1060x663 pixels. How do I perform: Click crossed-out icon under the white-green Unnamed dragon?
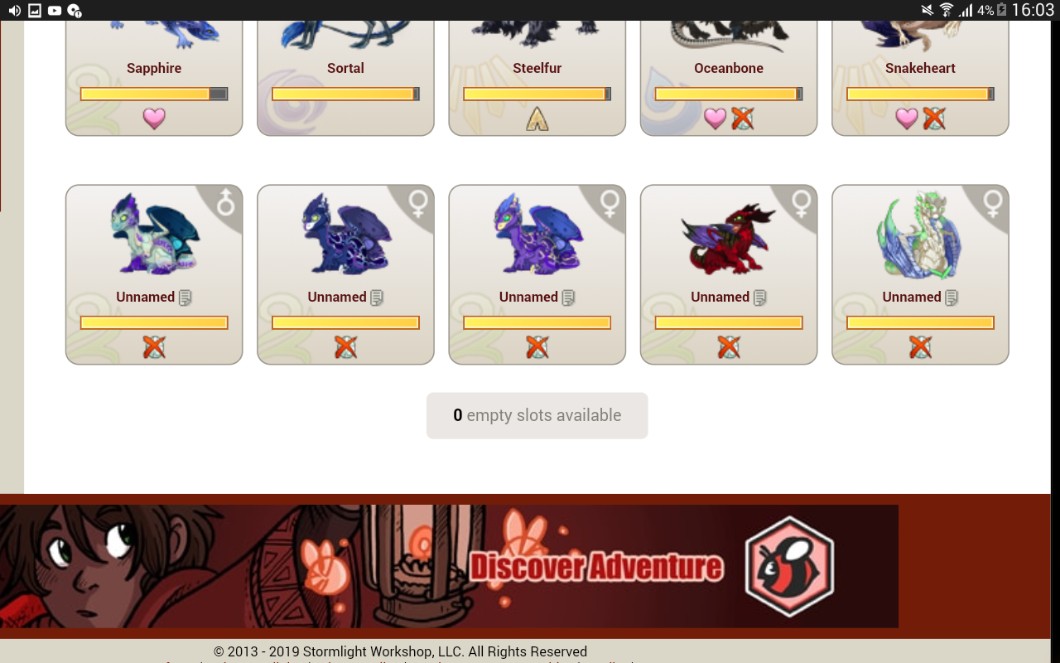coord(920,347)
